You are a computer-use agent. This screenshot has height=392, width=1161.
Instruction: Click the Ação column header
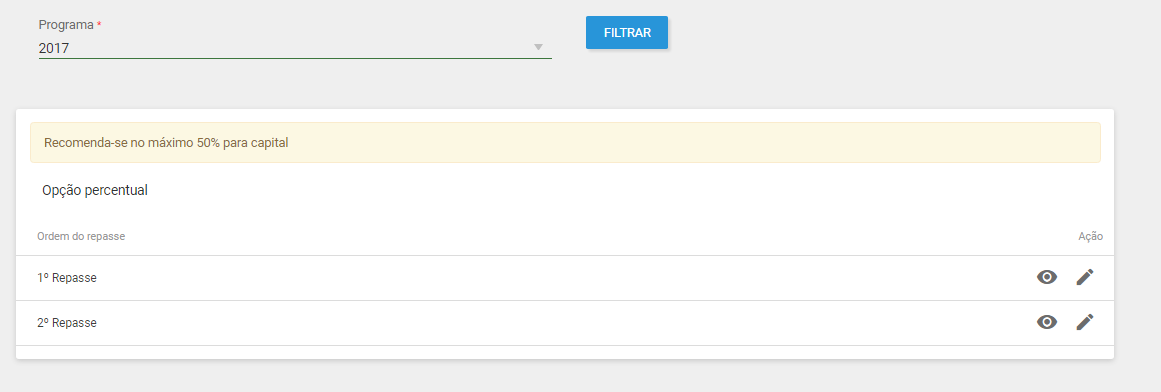pos(1090,236)
